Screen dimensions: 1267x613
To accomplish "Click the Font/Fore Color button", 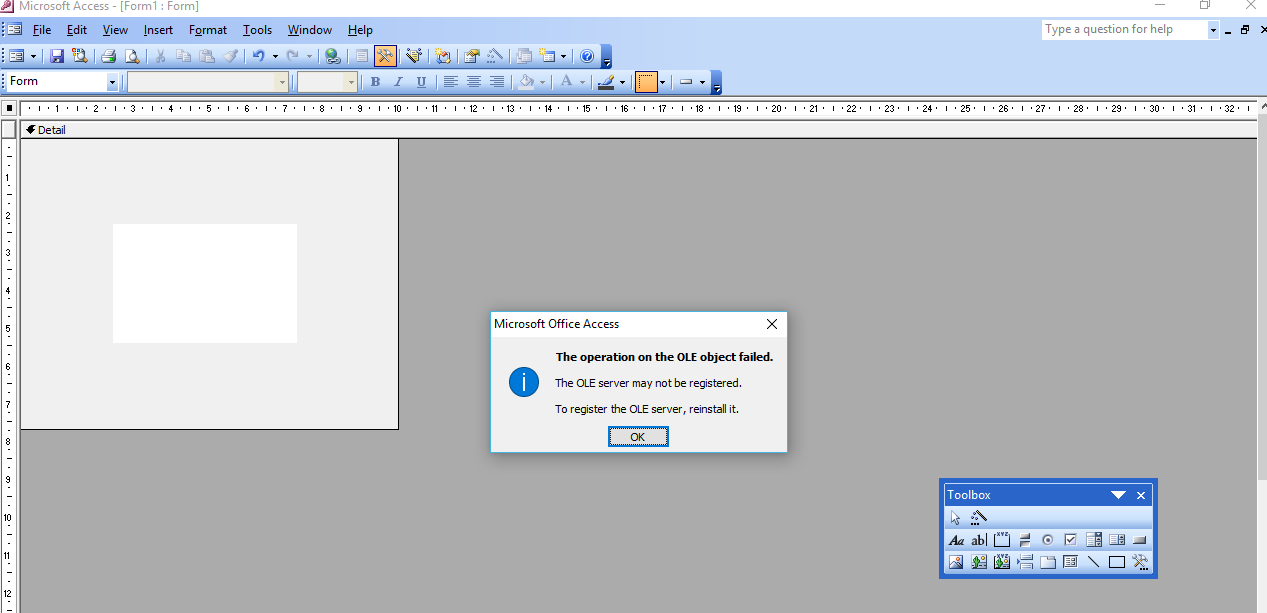I will click(x=566, y=82).
